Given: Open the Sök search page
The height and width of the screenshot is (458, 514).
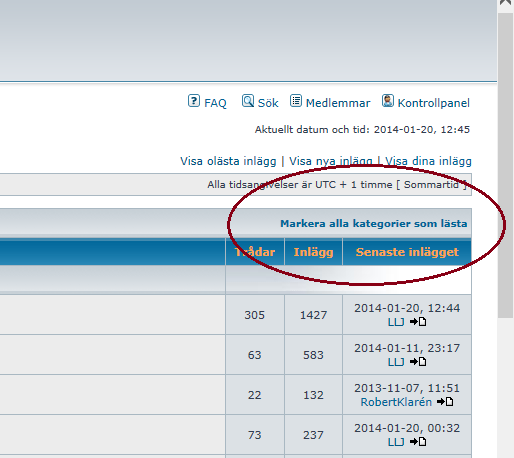Looking at the screenshot, I should click(268, 103).
